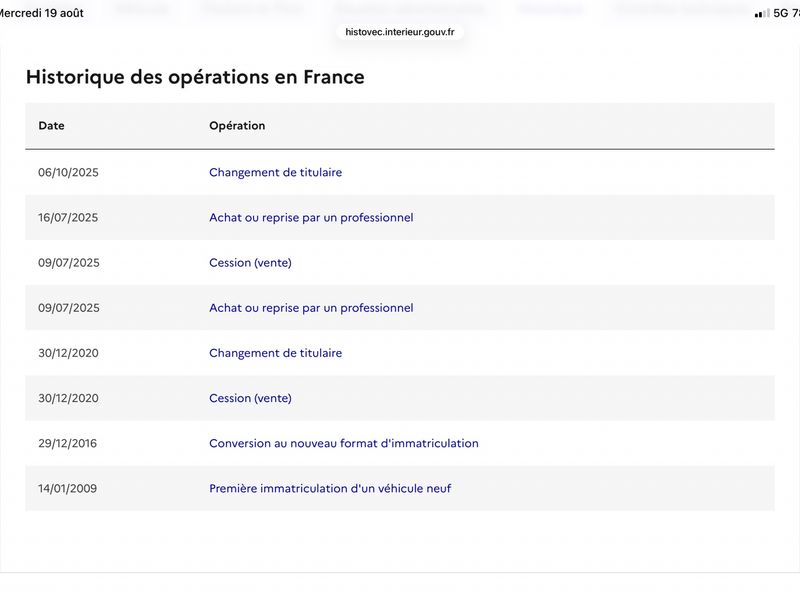Click the Historique des opérations en France heading
The height and width of the screenshot is (600, 800).
click(195, 77)
